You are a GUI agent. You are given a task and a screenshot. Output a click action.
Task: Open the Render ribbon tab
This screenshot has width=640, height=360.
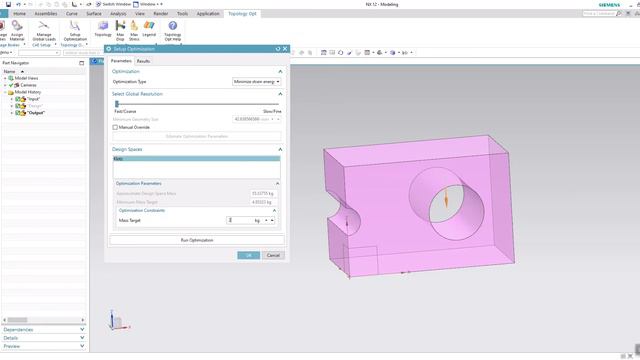(160, 13)
